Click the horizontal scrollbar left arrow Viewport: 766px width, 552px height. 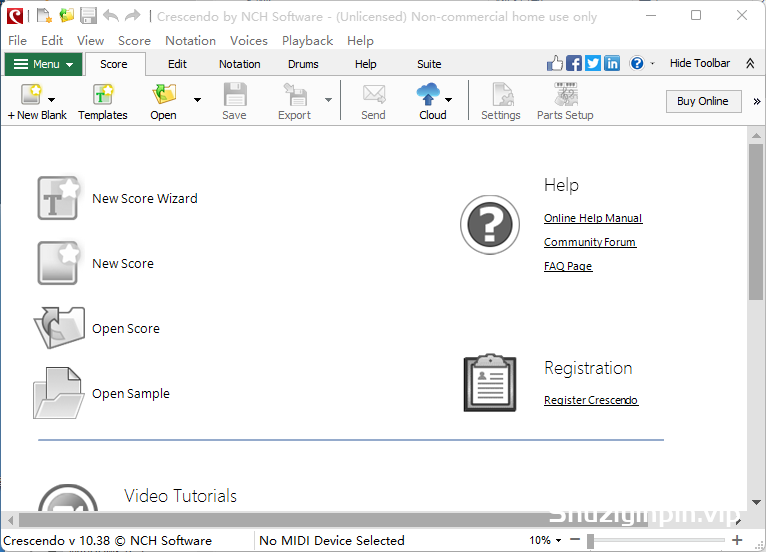tap(10, 520)
